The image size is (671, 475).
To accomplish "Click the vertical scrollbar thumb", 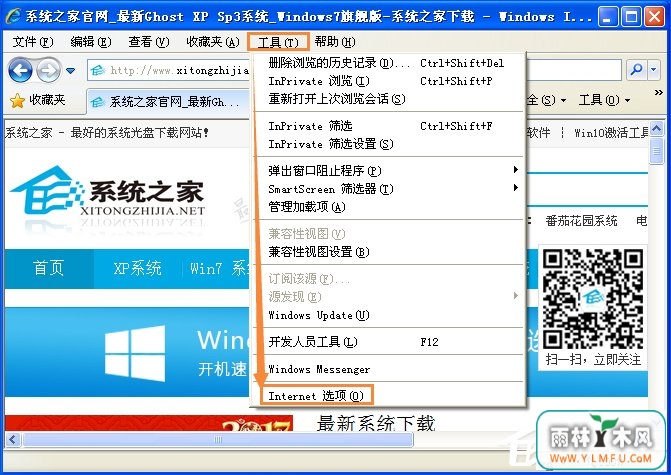I will click(x=656, y=151).
